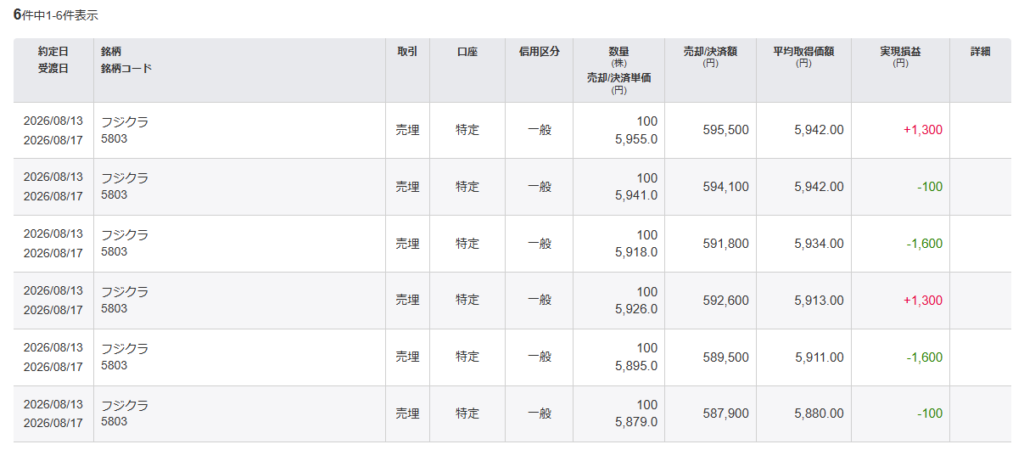
Task: Click the 5,880.00 average cost cell
Action: tap(804, 414)
